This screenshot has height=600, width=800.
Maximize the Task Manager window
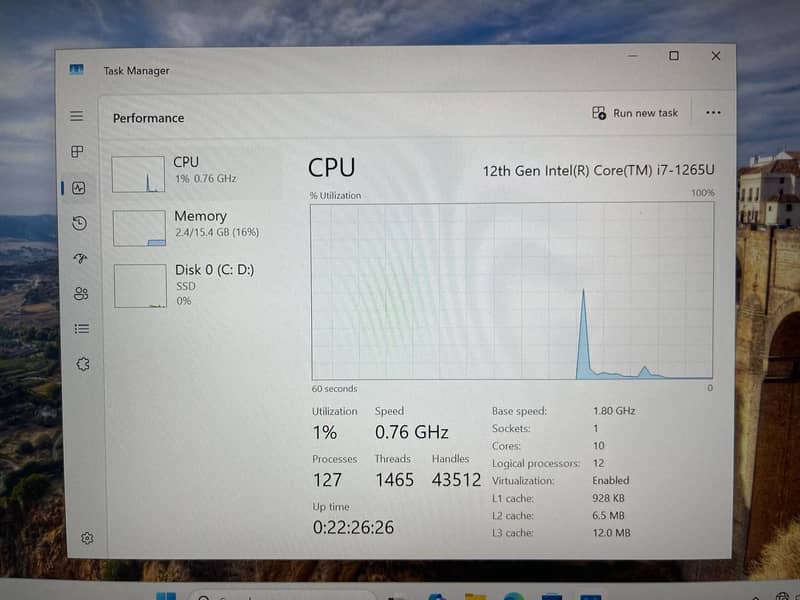(x=673, y=56)
